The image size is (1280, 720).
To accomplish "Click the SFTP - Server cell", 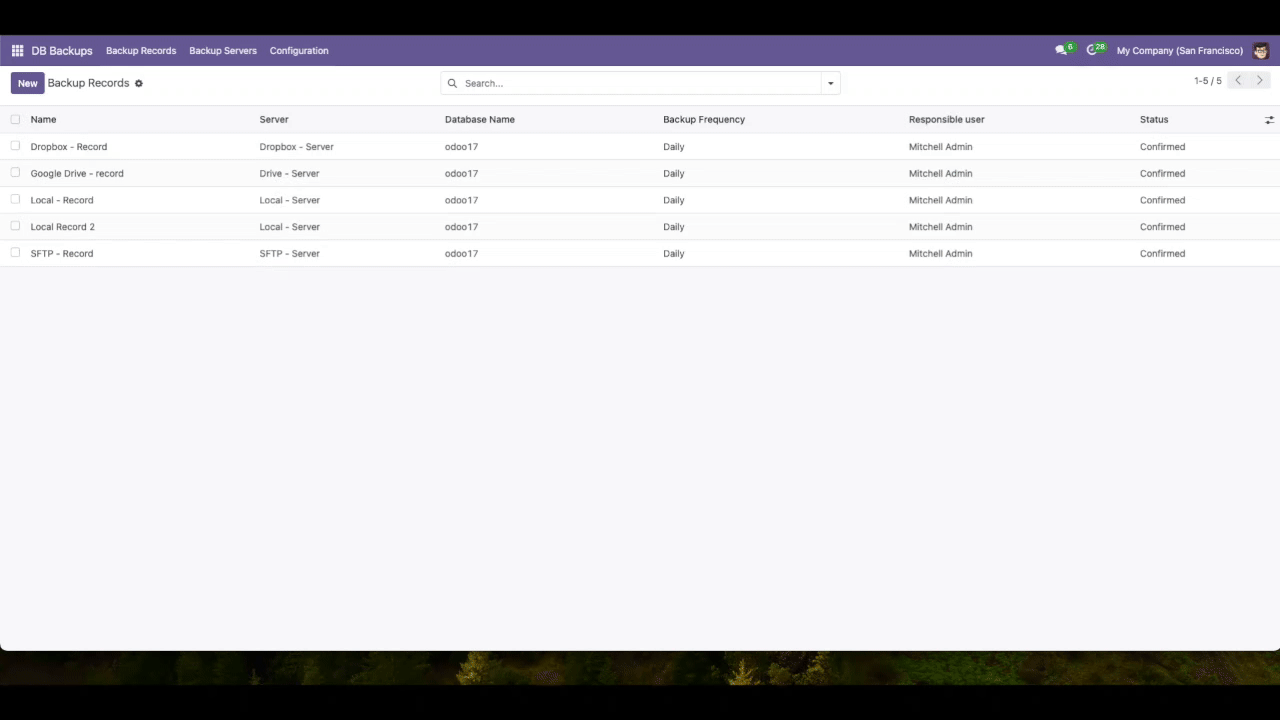I will click(290, 254).
